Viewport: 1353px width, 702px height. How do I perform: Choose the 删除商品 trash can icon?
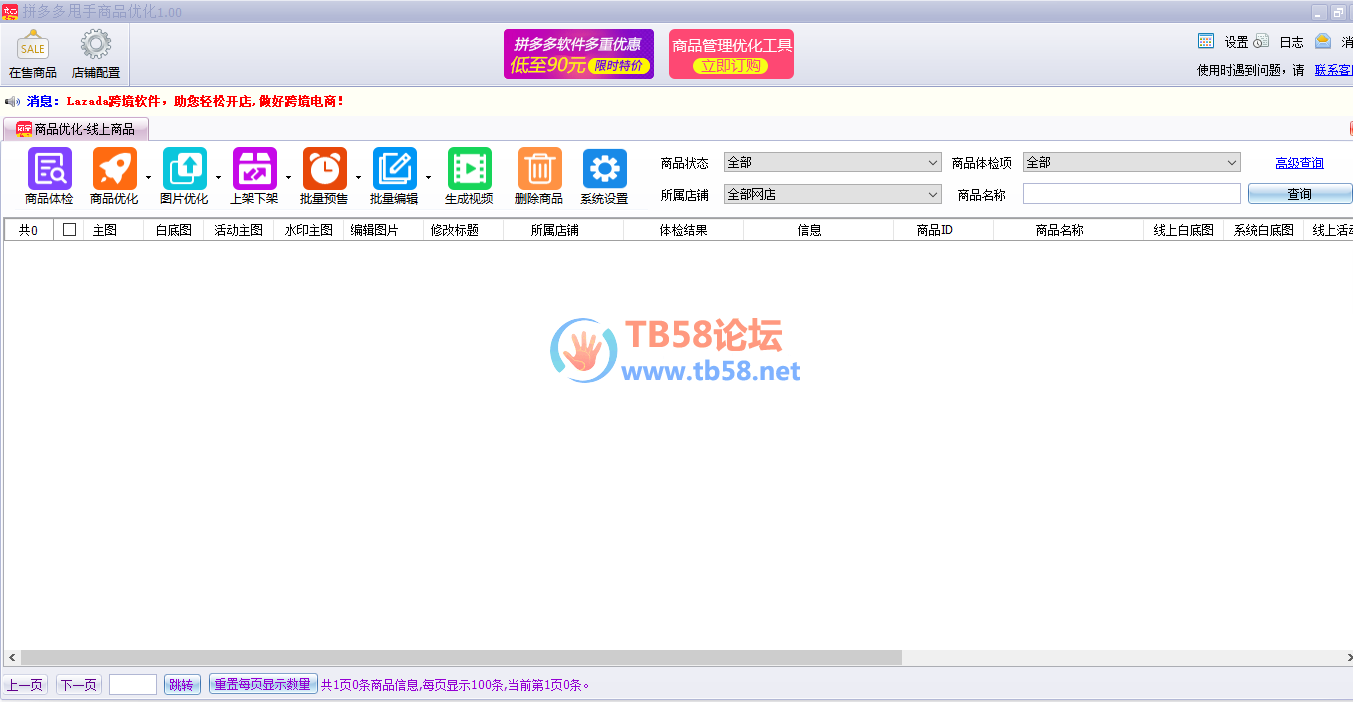click(x=539, y=169)
